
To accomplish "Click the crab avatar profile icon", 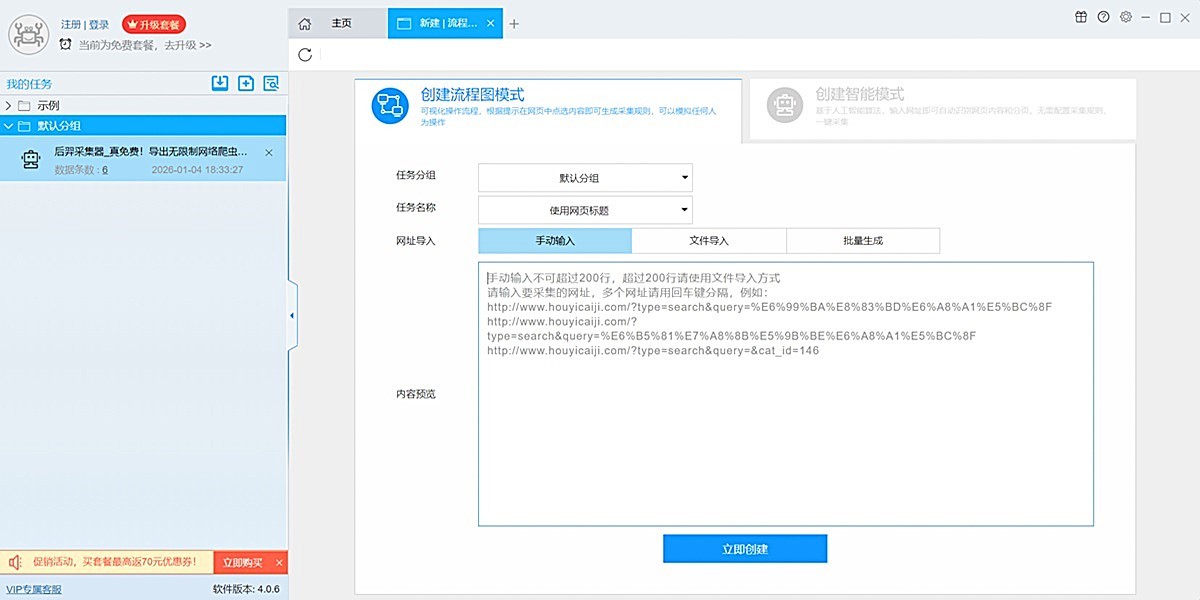I will [x=30, y=34].
